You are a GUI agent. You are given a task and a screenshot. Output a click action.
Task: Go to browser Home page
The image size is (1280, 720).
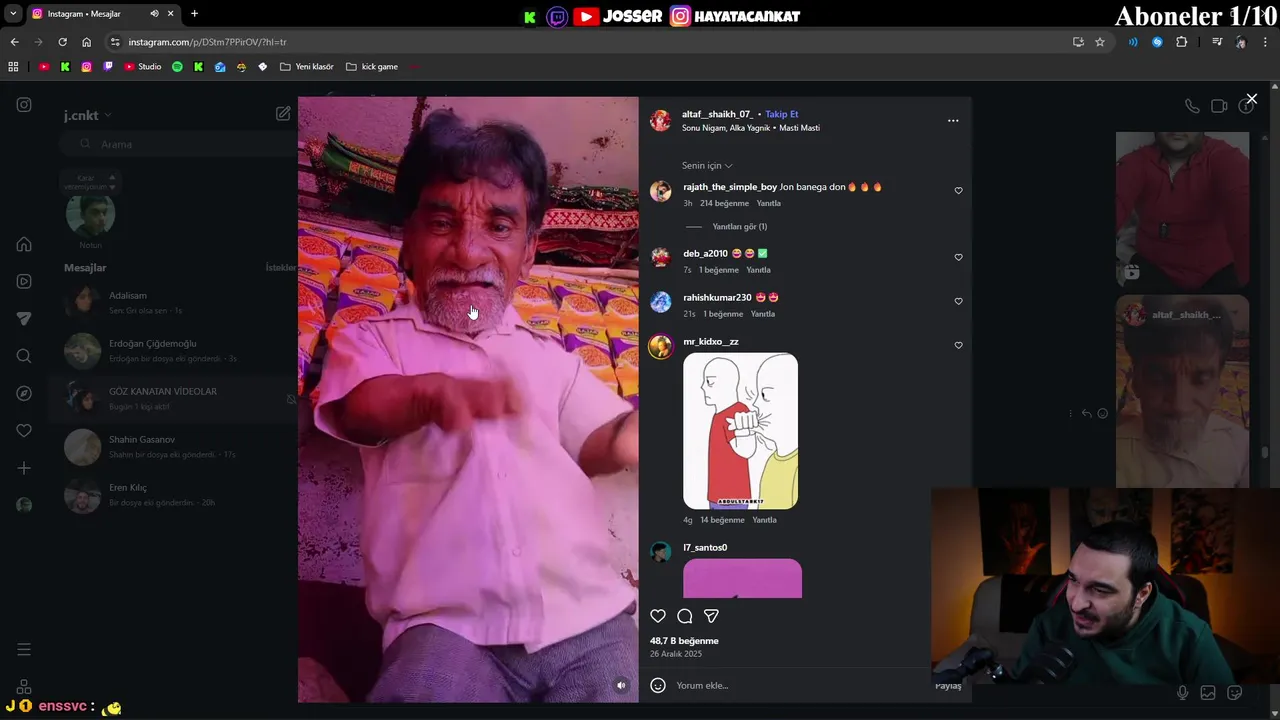pos(86,42)
